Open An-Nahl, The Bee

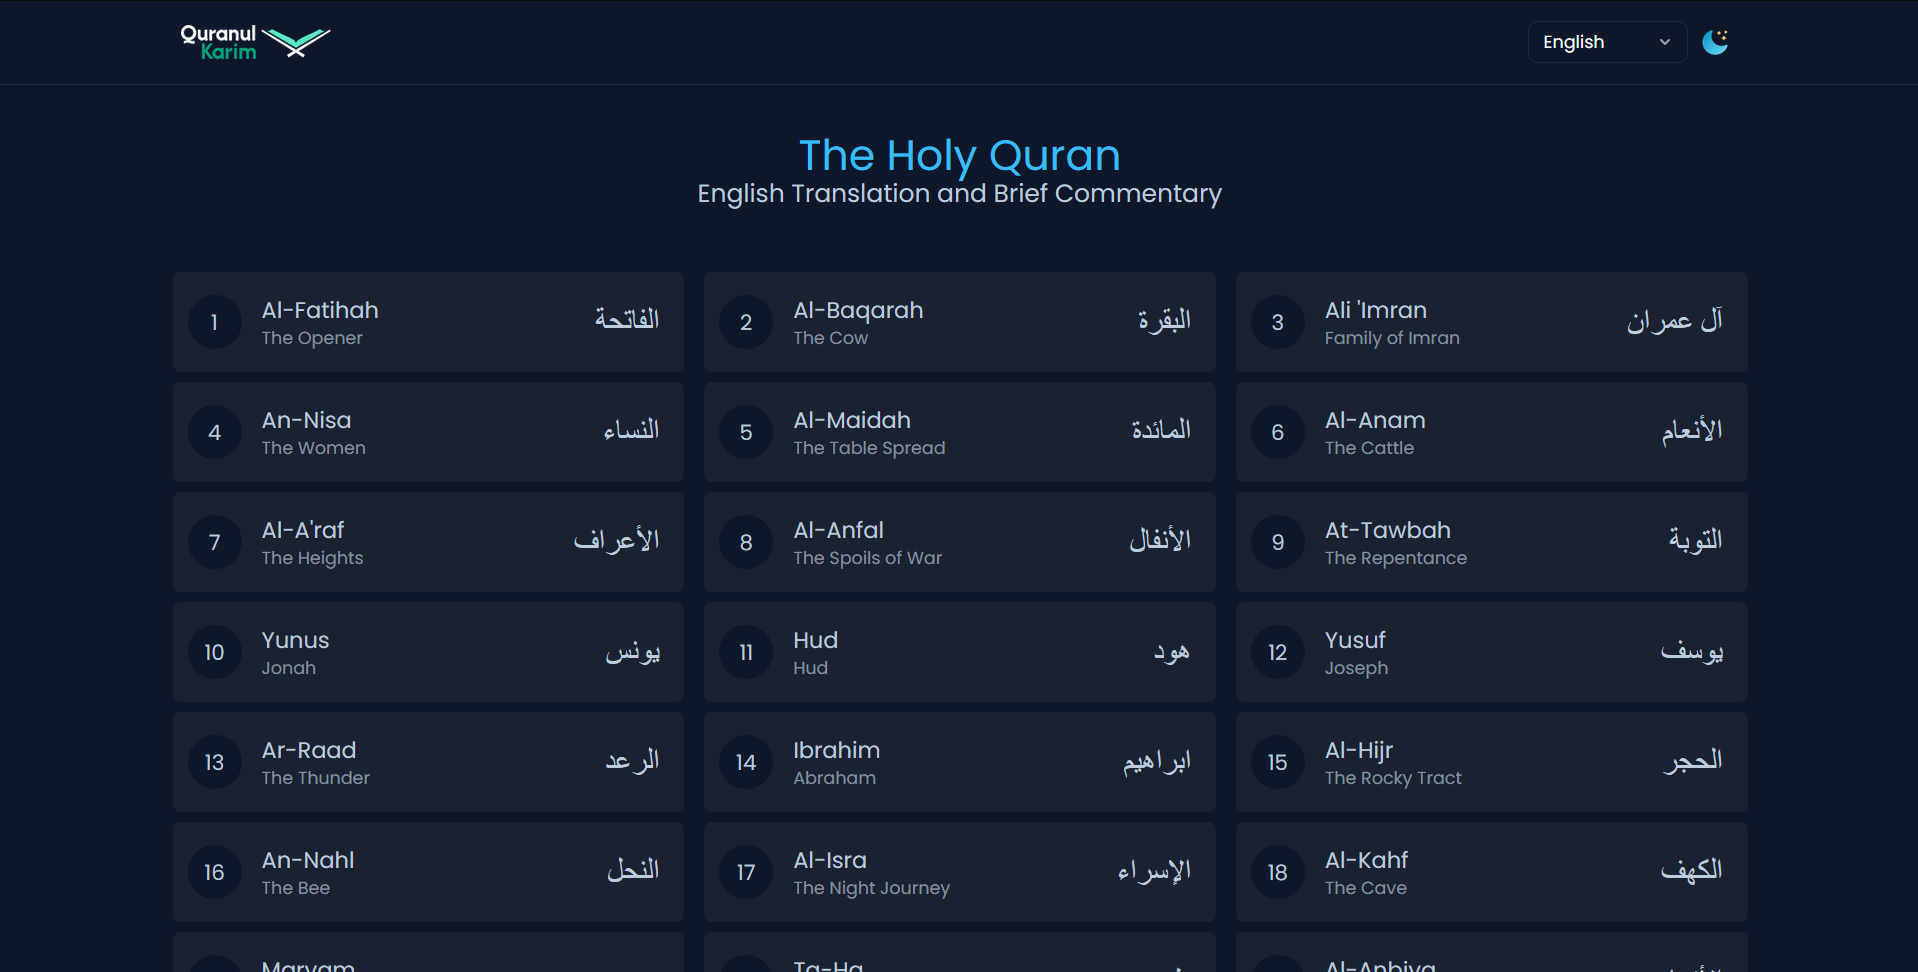pos(428,872)
